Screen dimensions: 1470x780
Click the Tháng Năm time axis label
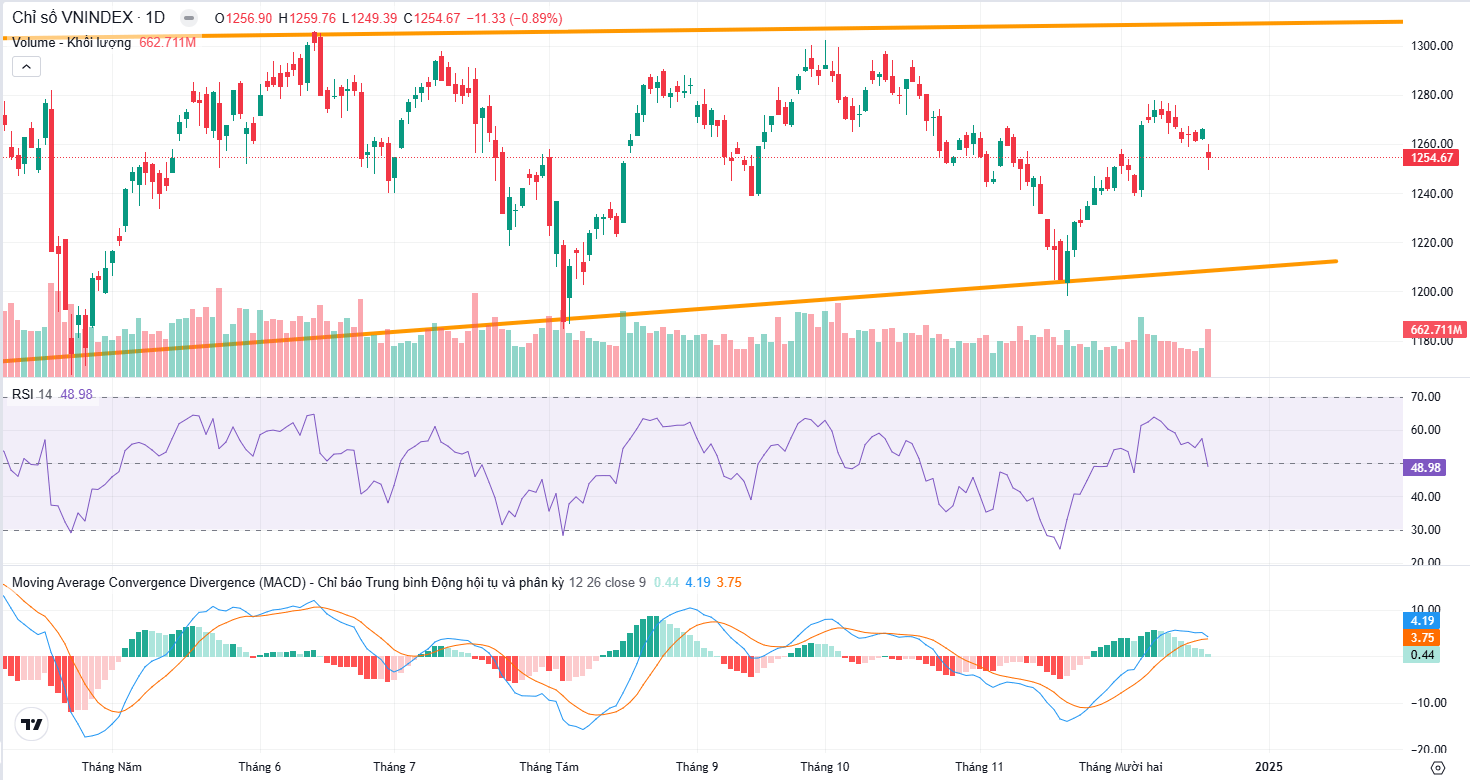pyautogui.click(x=112, y=767)
